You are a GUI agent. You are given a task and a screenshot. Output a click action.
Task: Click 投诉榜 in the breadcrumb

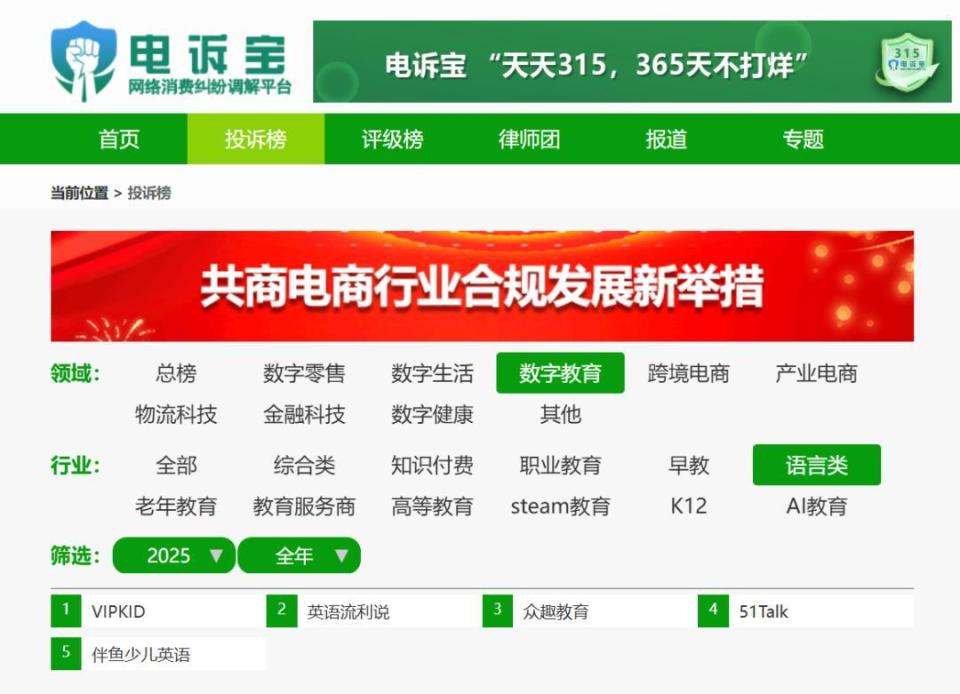click(149, 193)
